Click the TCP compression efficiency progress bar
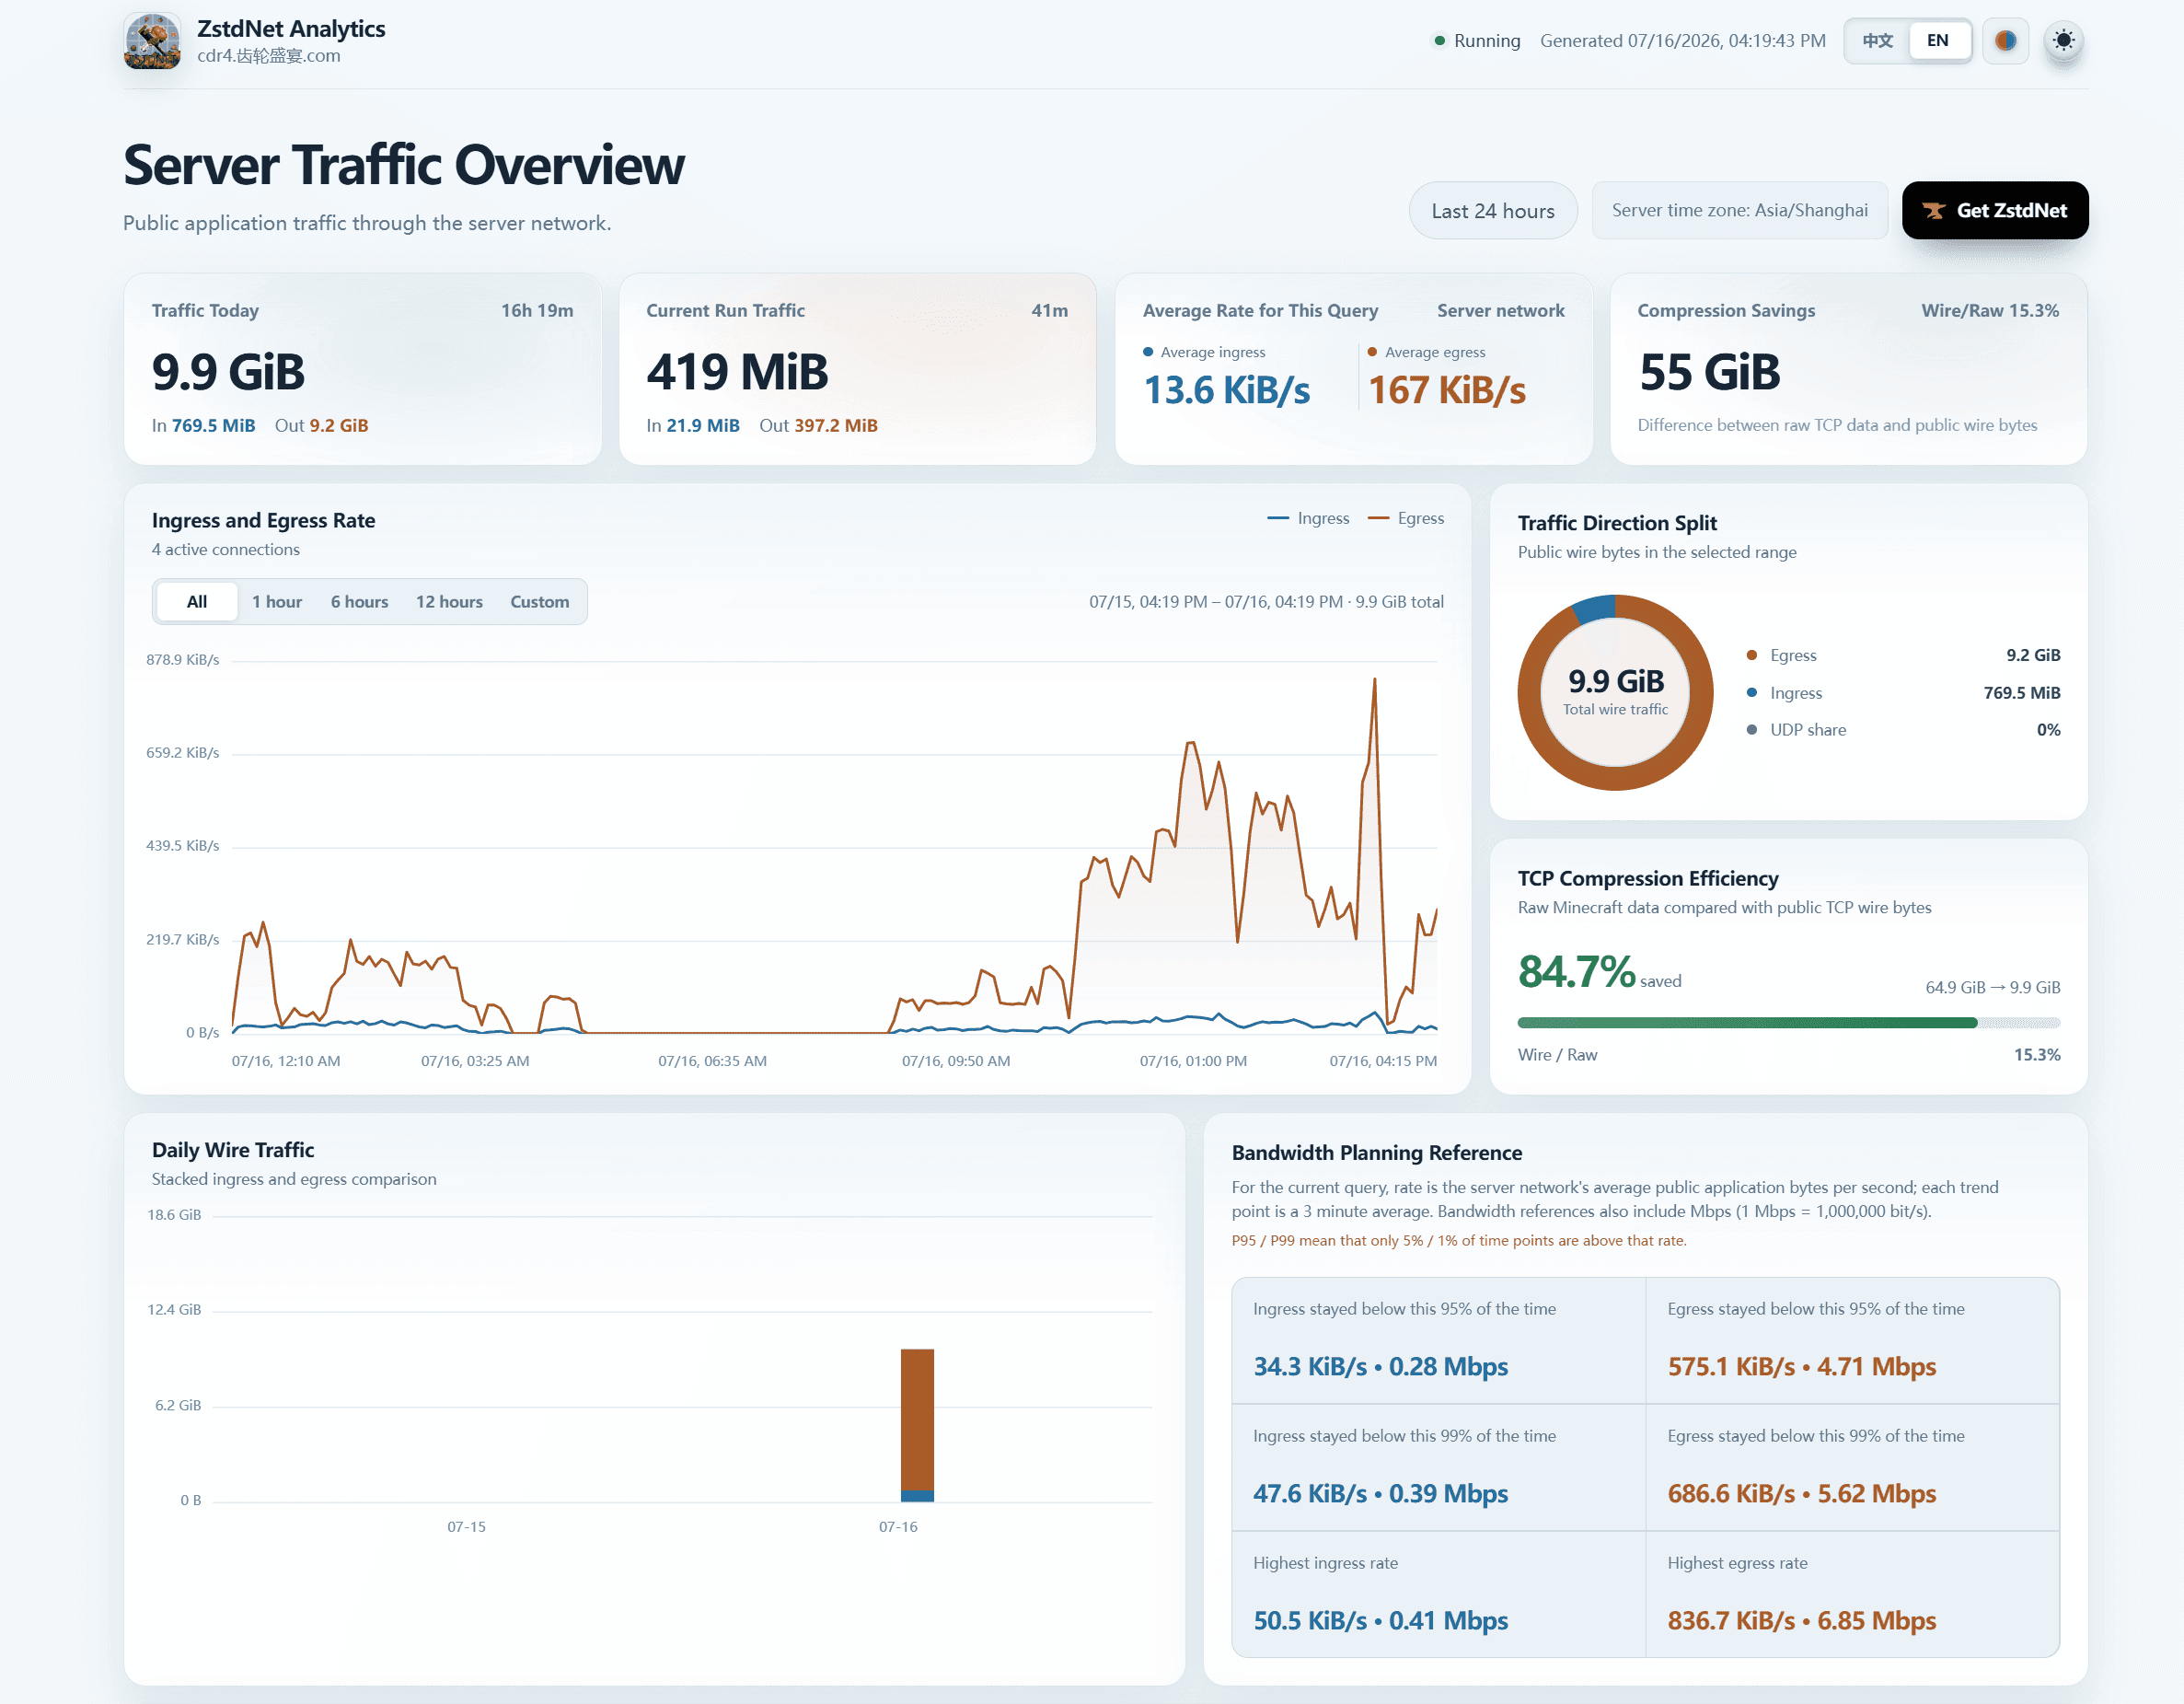 tap(1788, 1023)
